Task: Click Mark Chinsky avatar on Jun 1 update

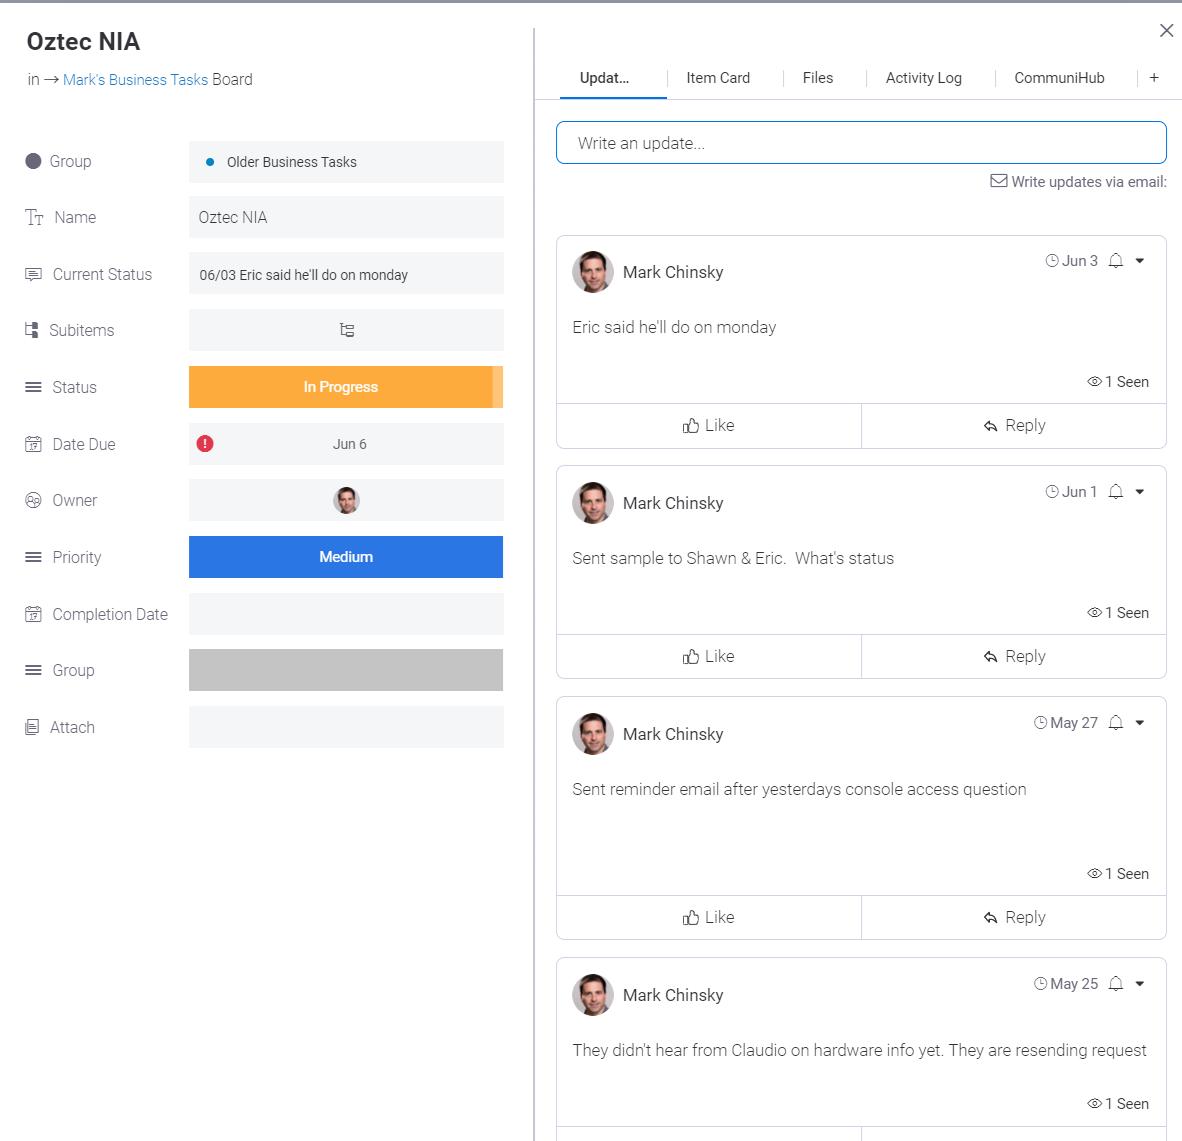Action: (593, 503)
